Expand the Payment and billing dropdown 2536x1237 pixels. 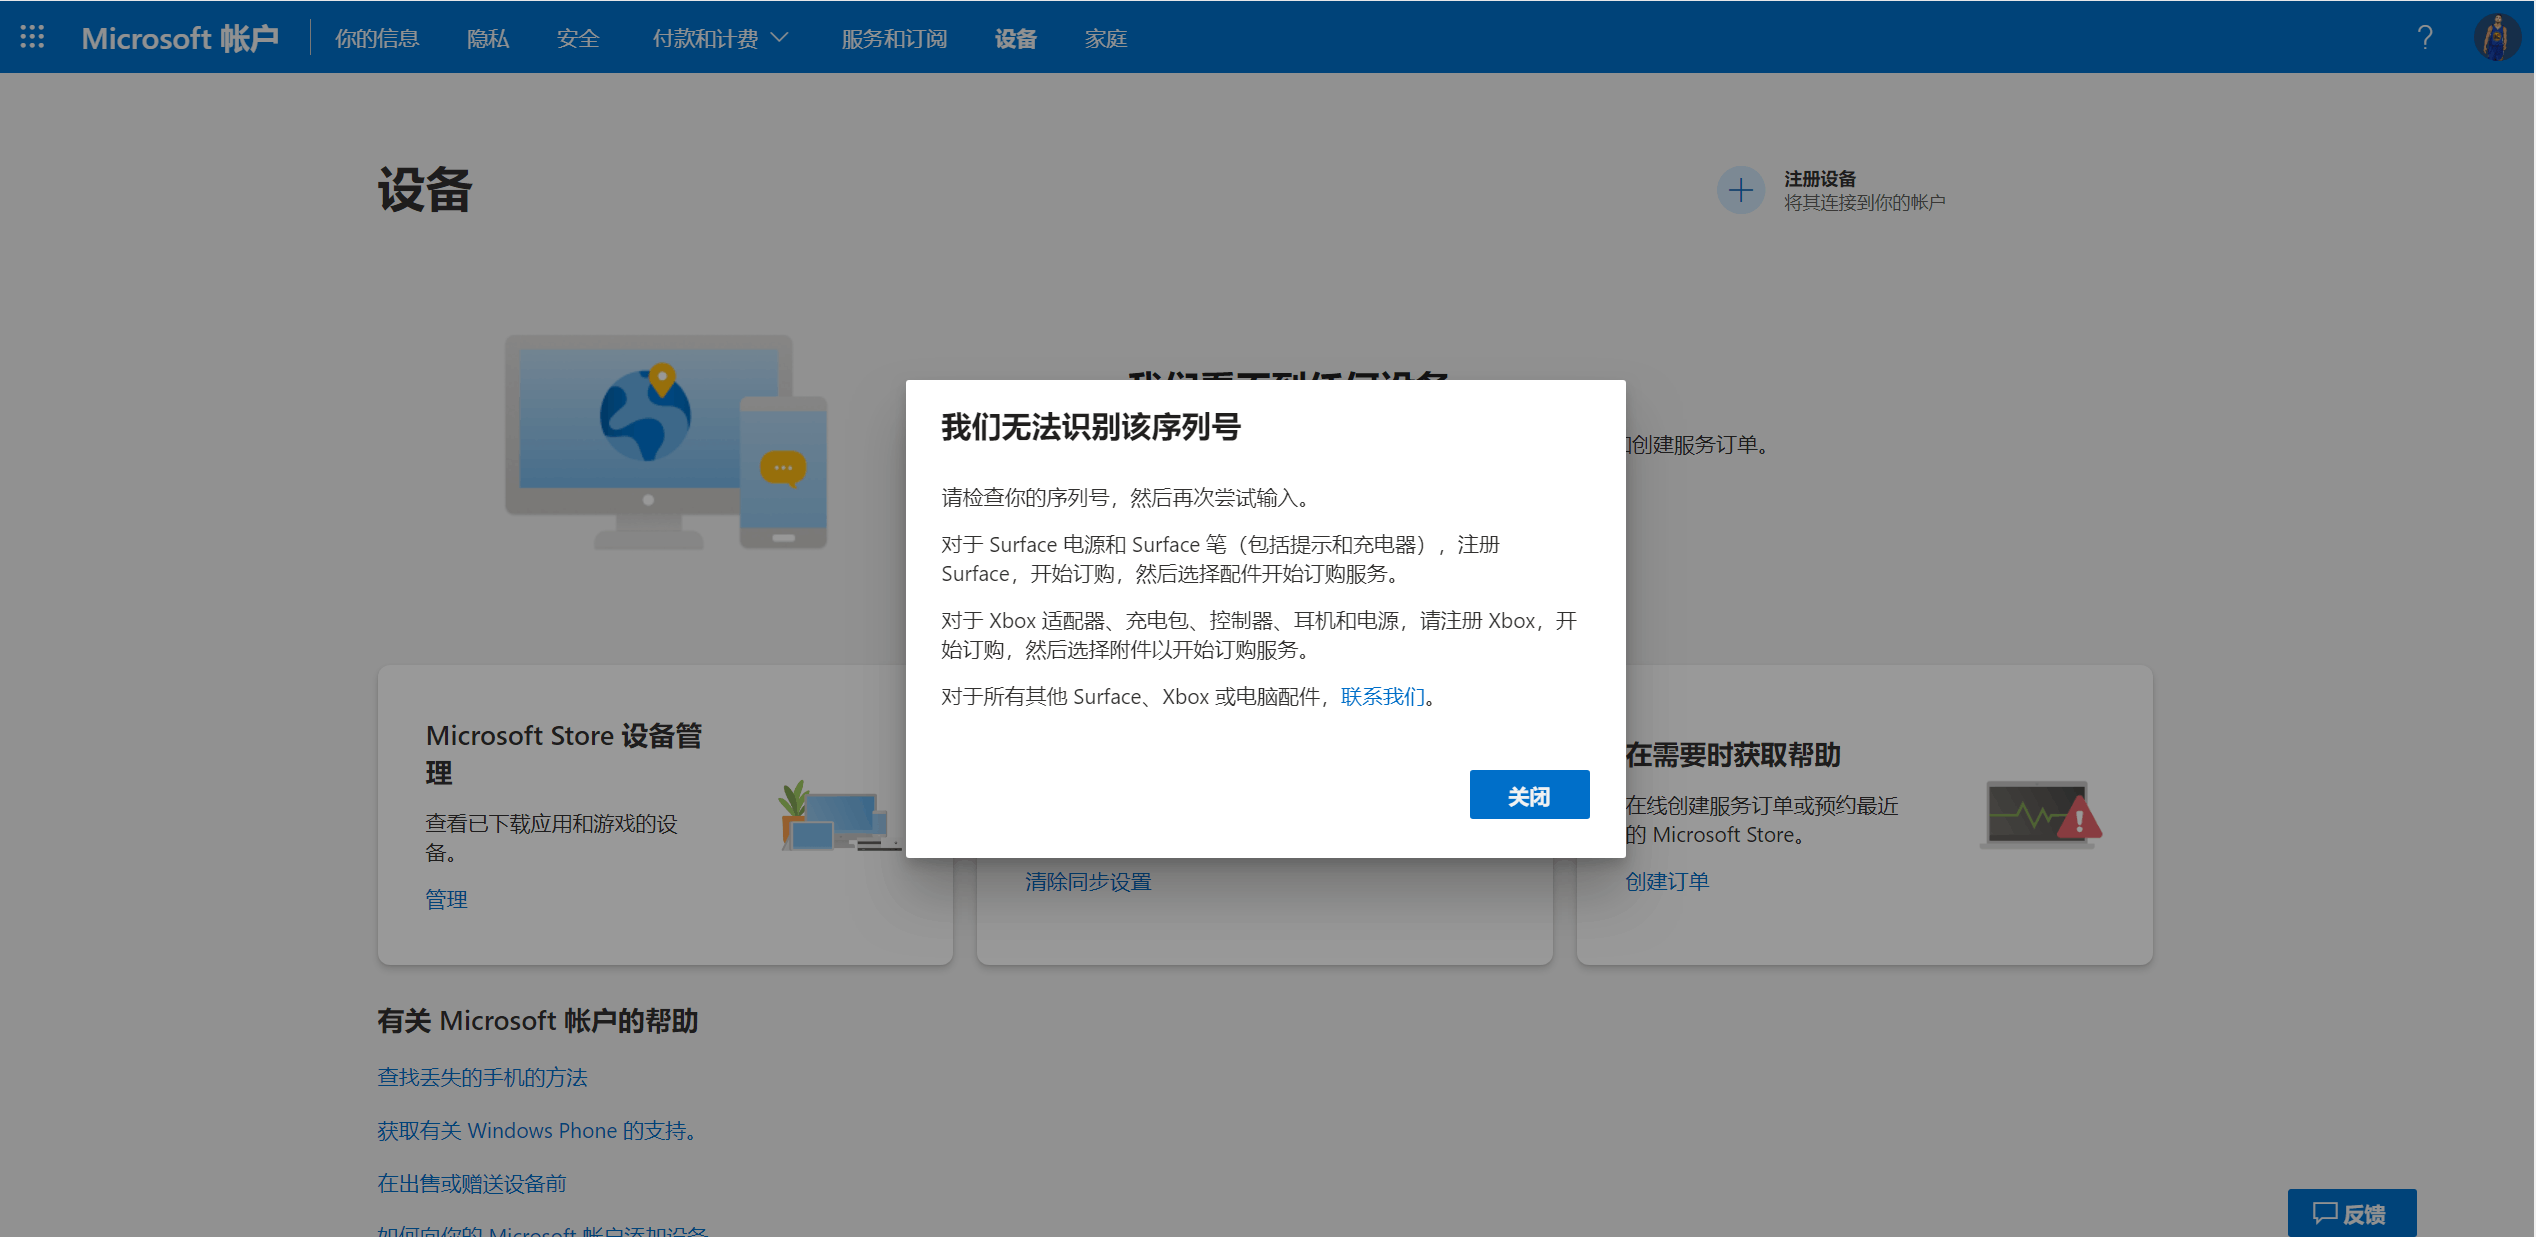coord(720,38)
